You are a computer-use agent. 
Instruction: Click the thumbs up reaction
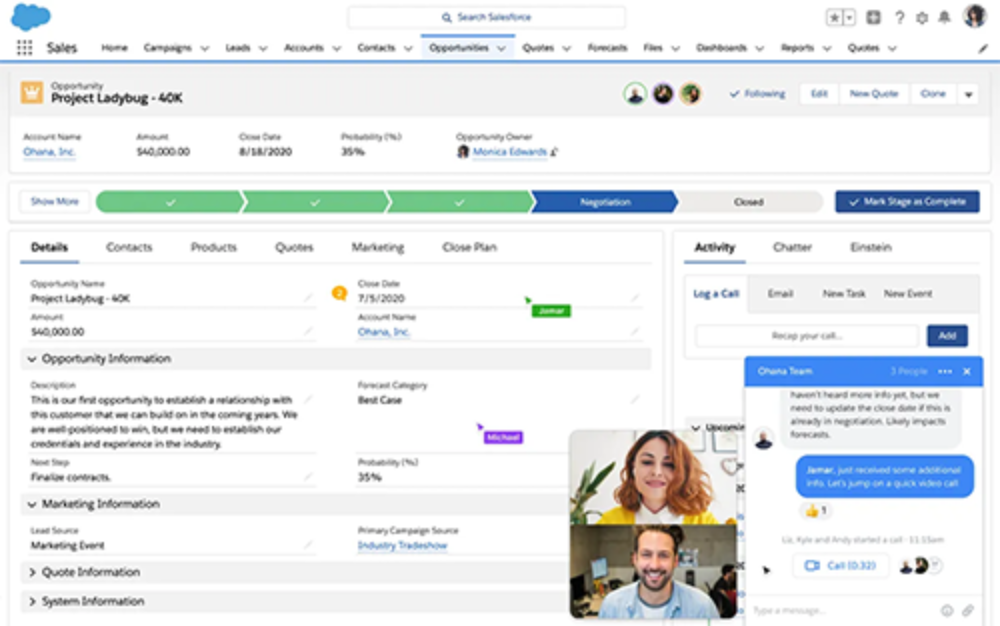816,510
